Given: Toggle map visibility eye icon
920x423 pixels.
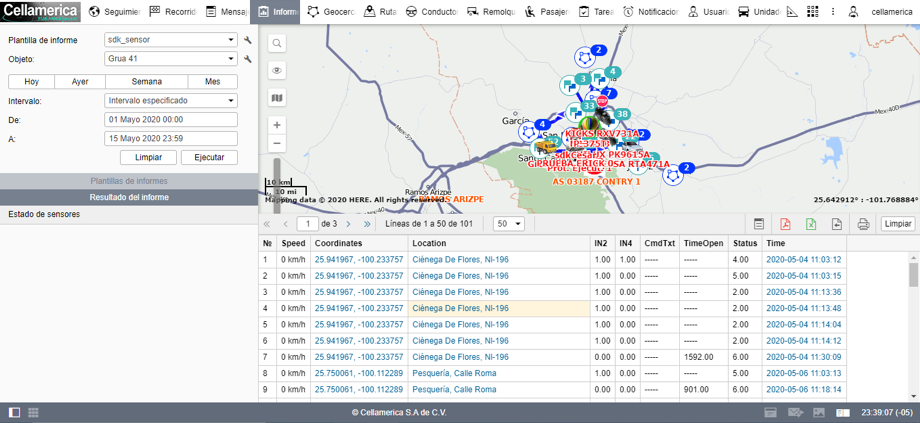Looking at the screenshot, I should click(277, 71).
